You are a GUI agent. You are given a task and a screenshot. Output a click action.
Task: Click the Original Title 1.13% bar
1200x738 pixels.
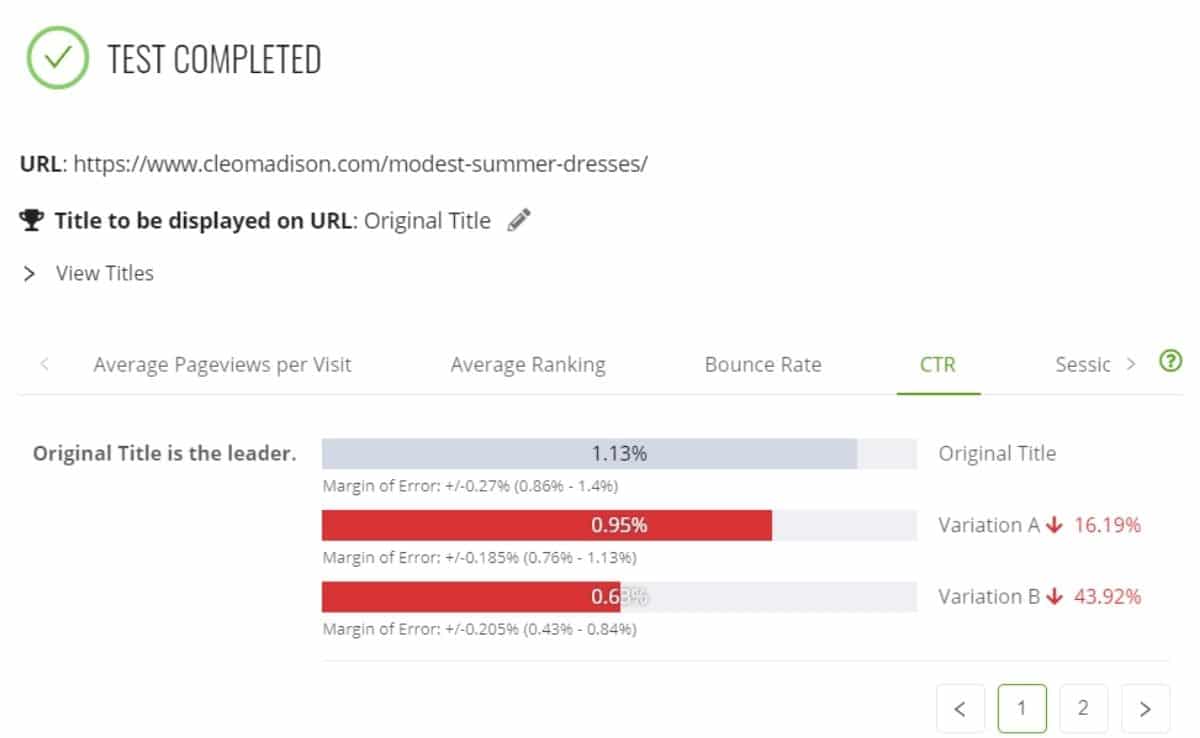589,454
